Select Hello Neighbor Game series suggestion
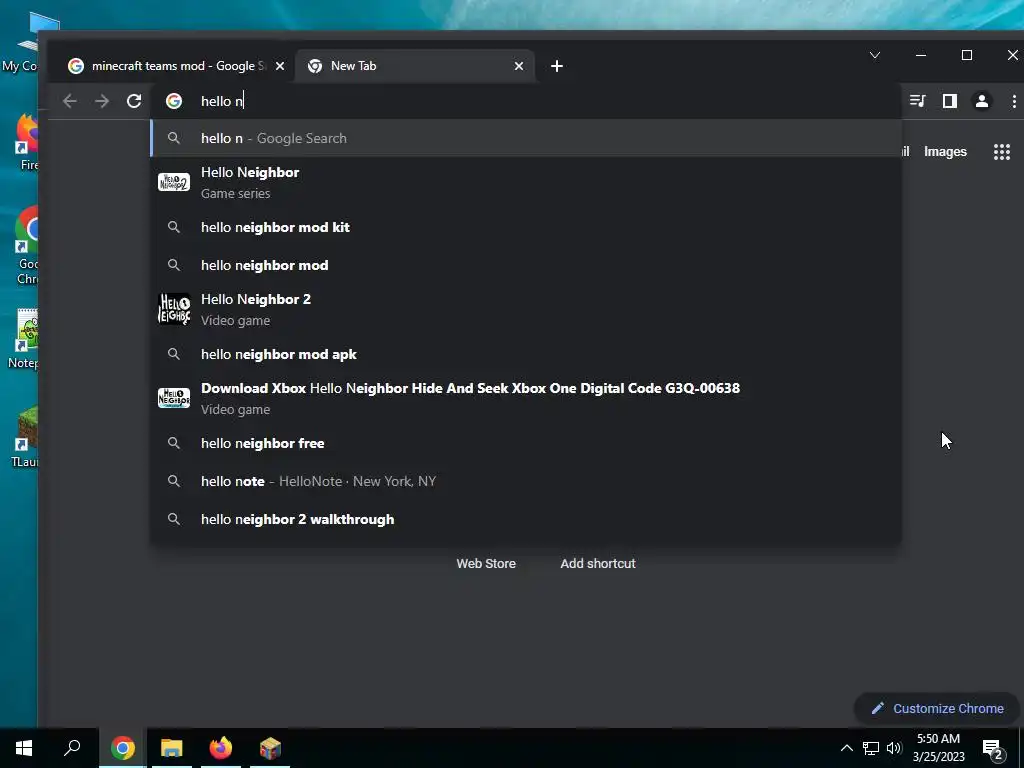The width and height of the screenshot is (1024, 768). [526, 182]
